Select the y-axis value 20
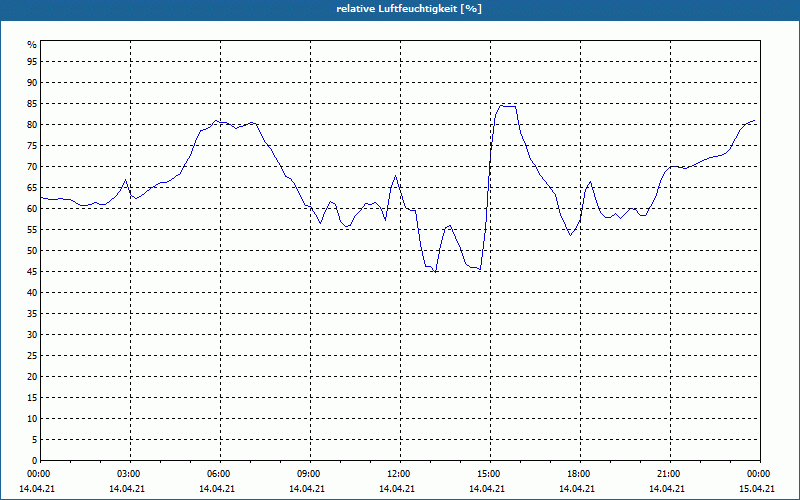800x500 pixels. [x=32, y=377]
